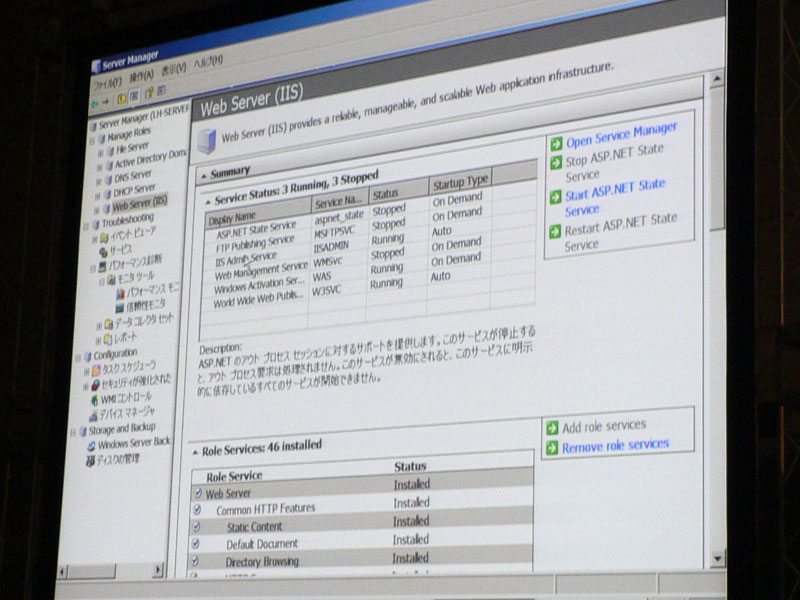Click the Remove role services link

pos(615,445)
